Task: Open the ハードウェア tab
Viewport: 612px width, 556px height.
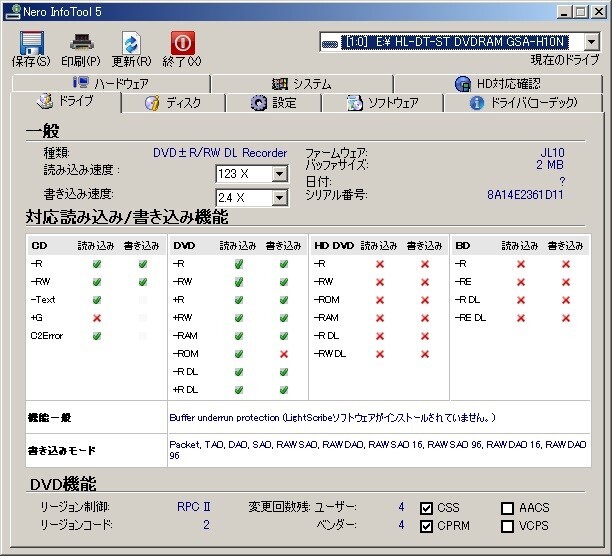Action: coord(111,83)
